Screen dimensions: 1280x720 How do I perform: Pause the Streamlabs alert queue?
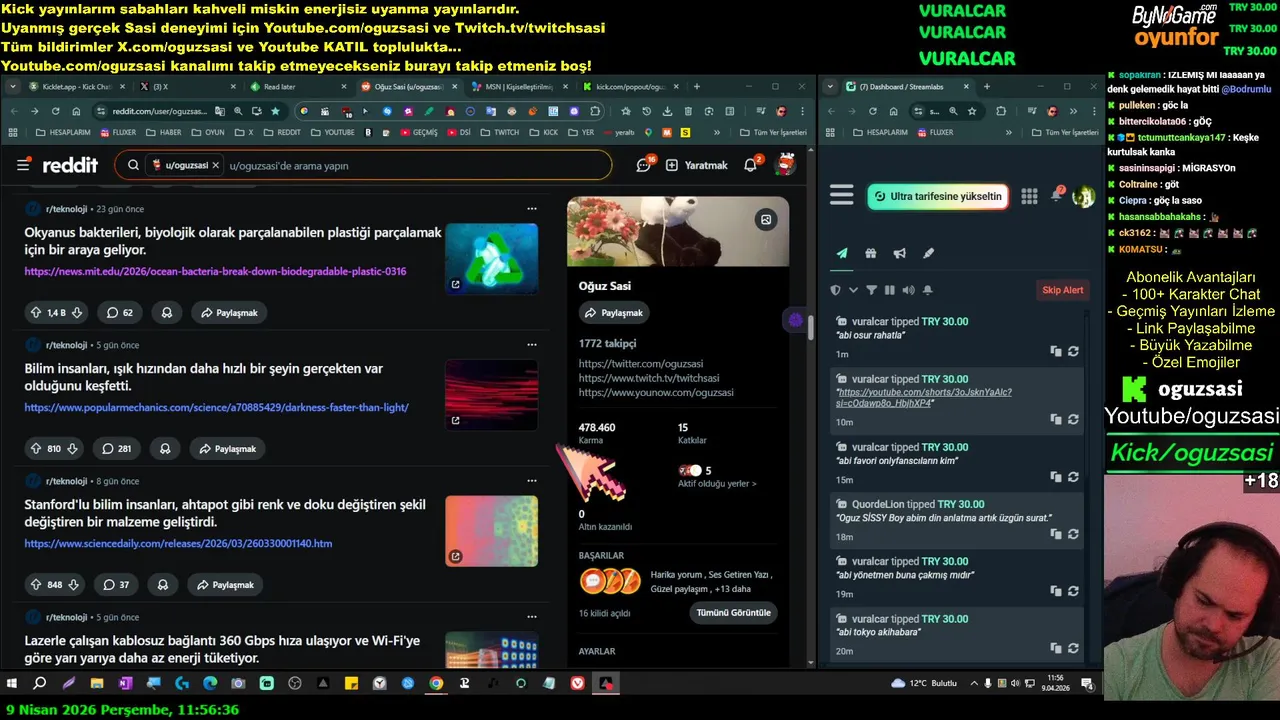click(x=889, y=290)
